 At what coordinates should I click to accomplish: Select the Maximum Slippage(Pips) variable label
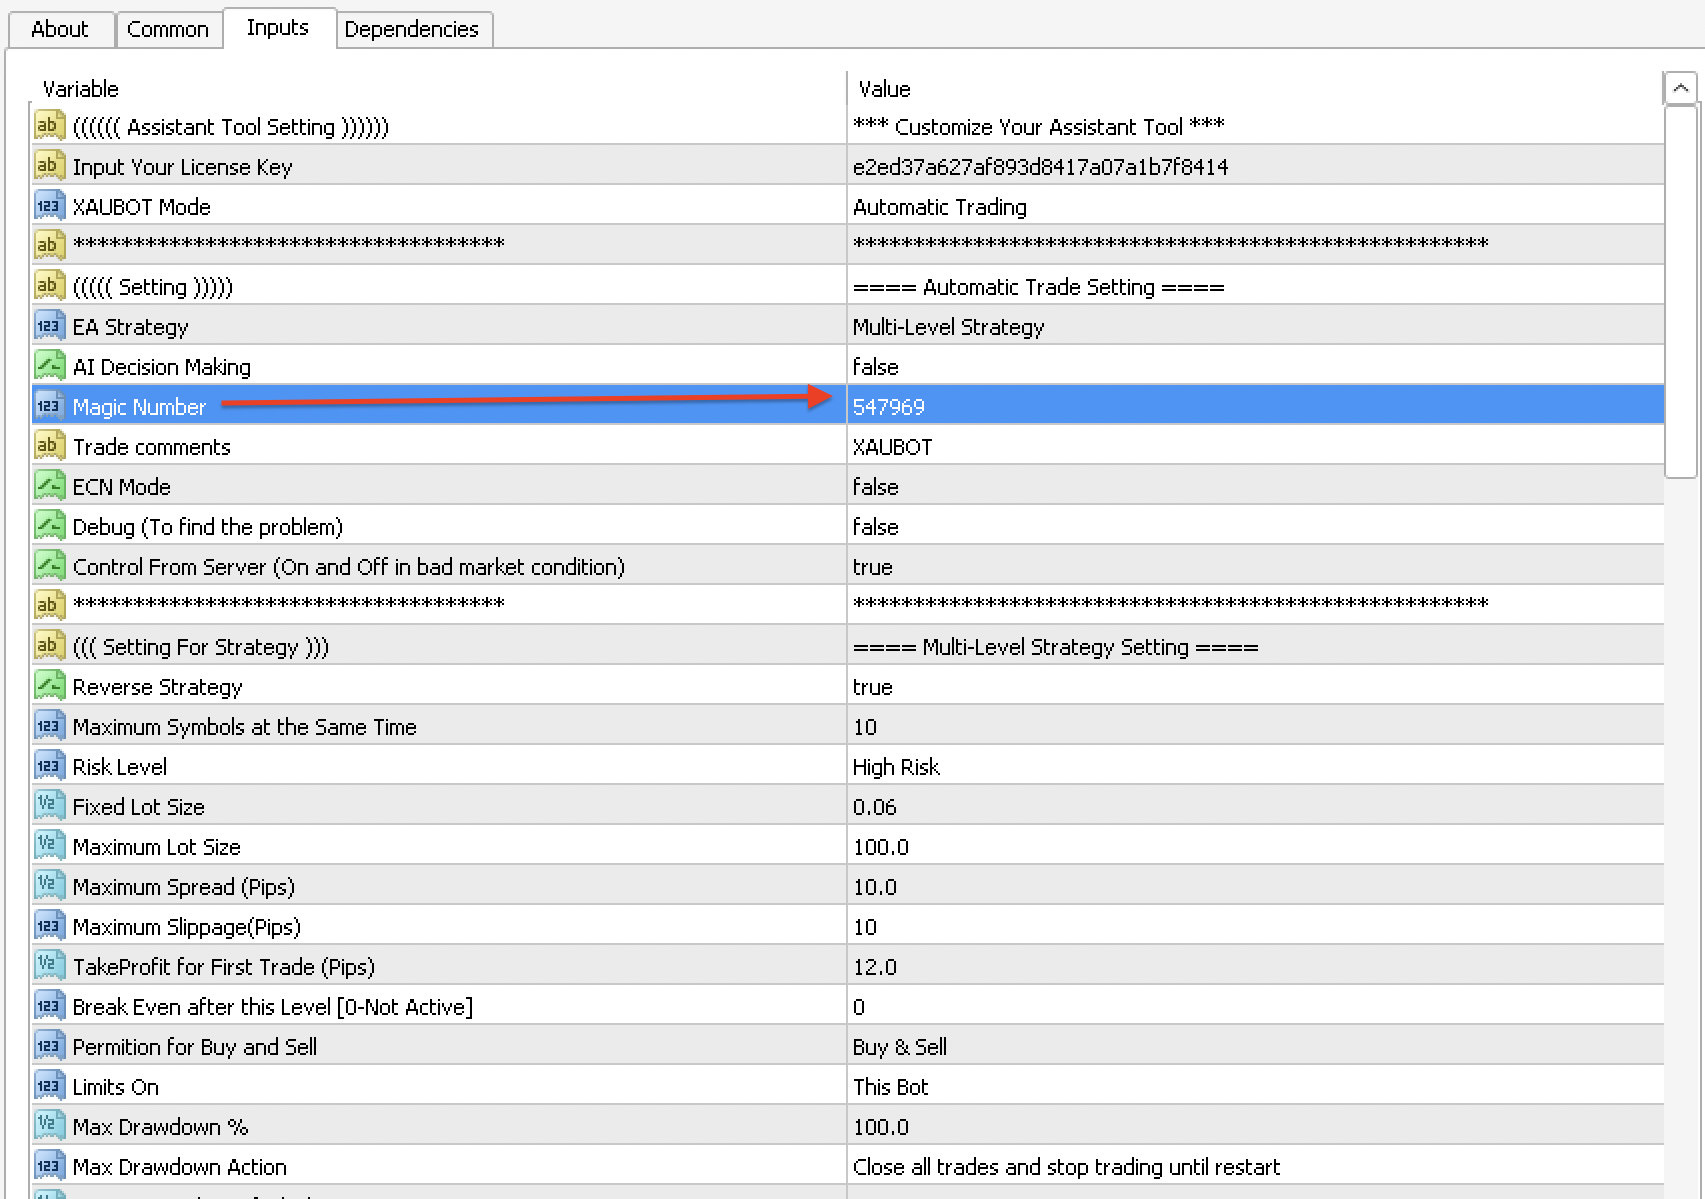(x=187, y=927)
